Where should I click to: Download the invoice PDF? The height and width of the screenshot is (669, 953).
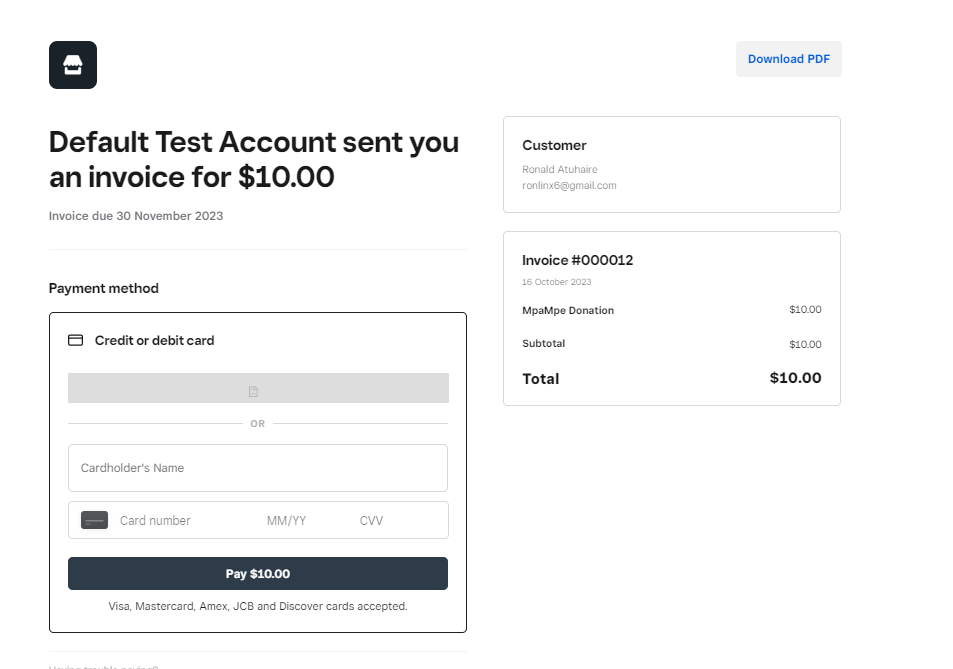click(788, 59)
